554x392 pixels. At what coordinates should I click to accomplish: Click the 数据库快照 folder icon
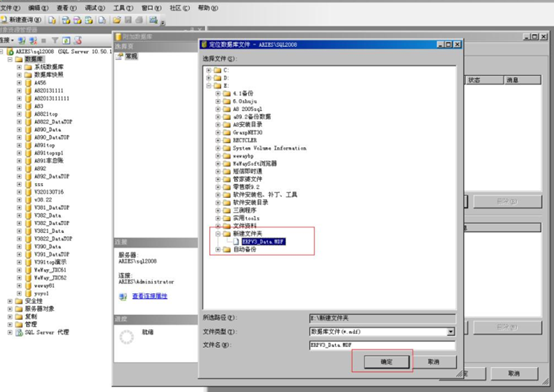point(28,75)
